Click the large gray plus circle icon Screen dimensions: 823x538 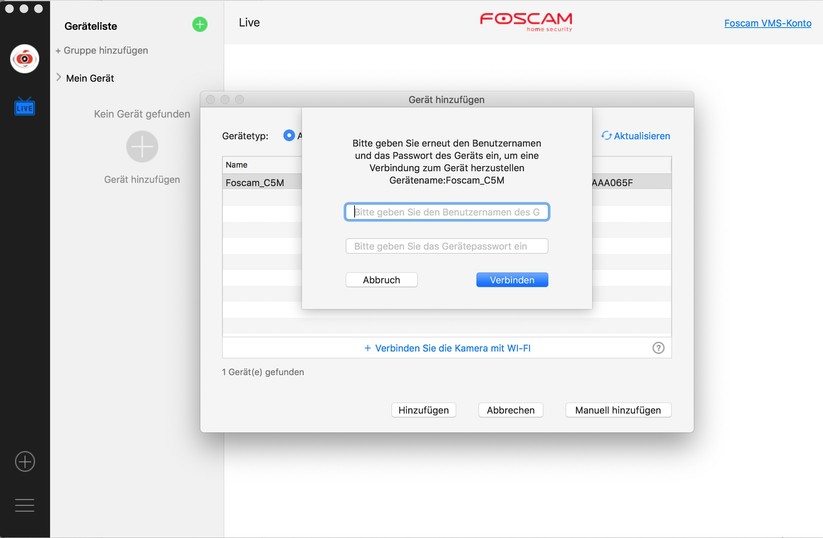point(142,146)
